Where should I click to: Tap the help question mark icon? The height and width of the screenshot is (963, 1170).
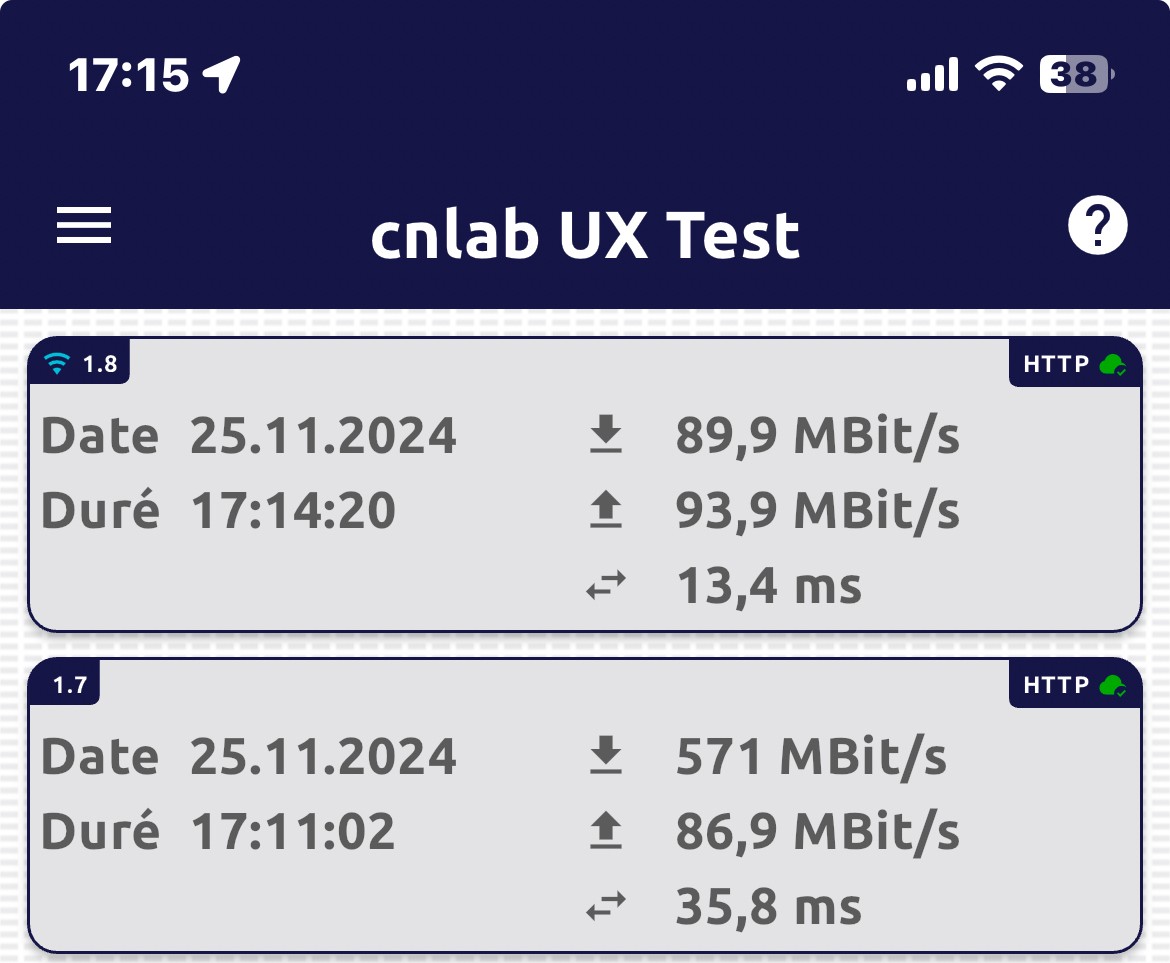(x=1097, y=226)
